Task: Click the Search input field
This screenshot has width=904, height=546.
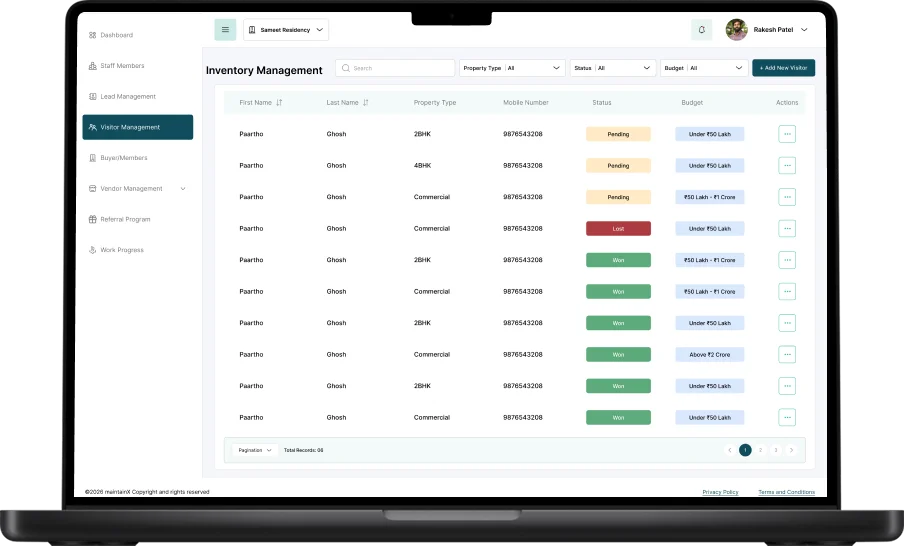Action: click(395, 68)
